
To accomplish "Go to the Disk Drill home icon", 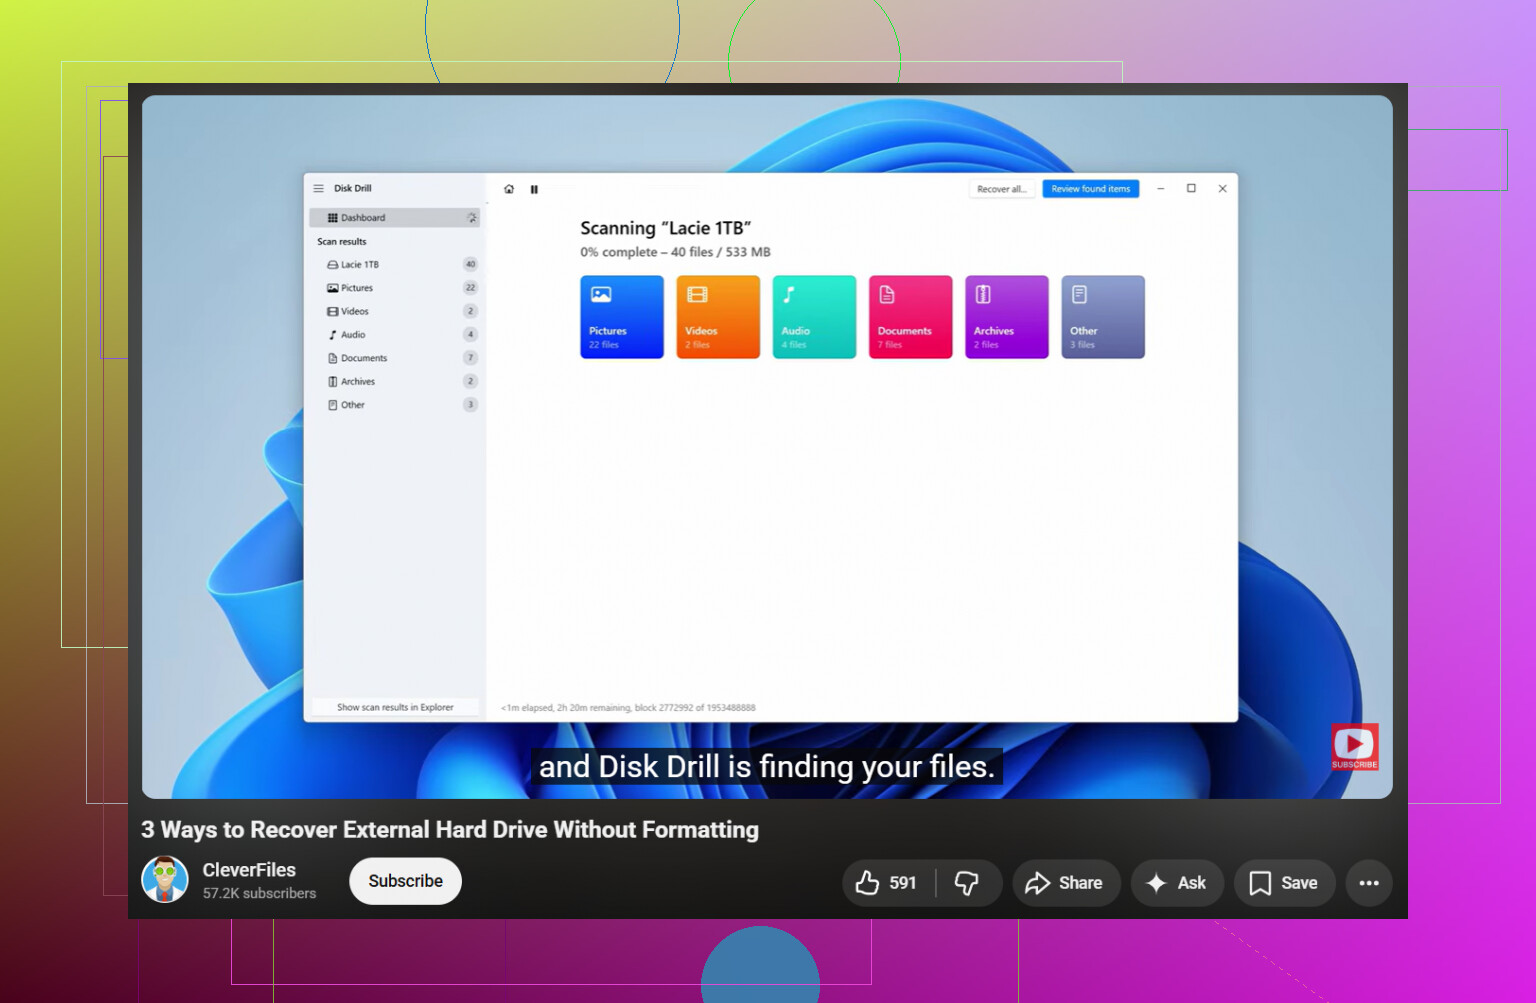I will pyautogui.click(x=509, y=189).
